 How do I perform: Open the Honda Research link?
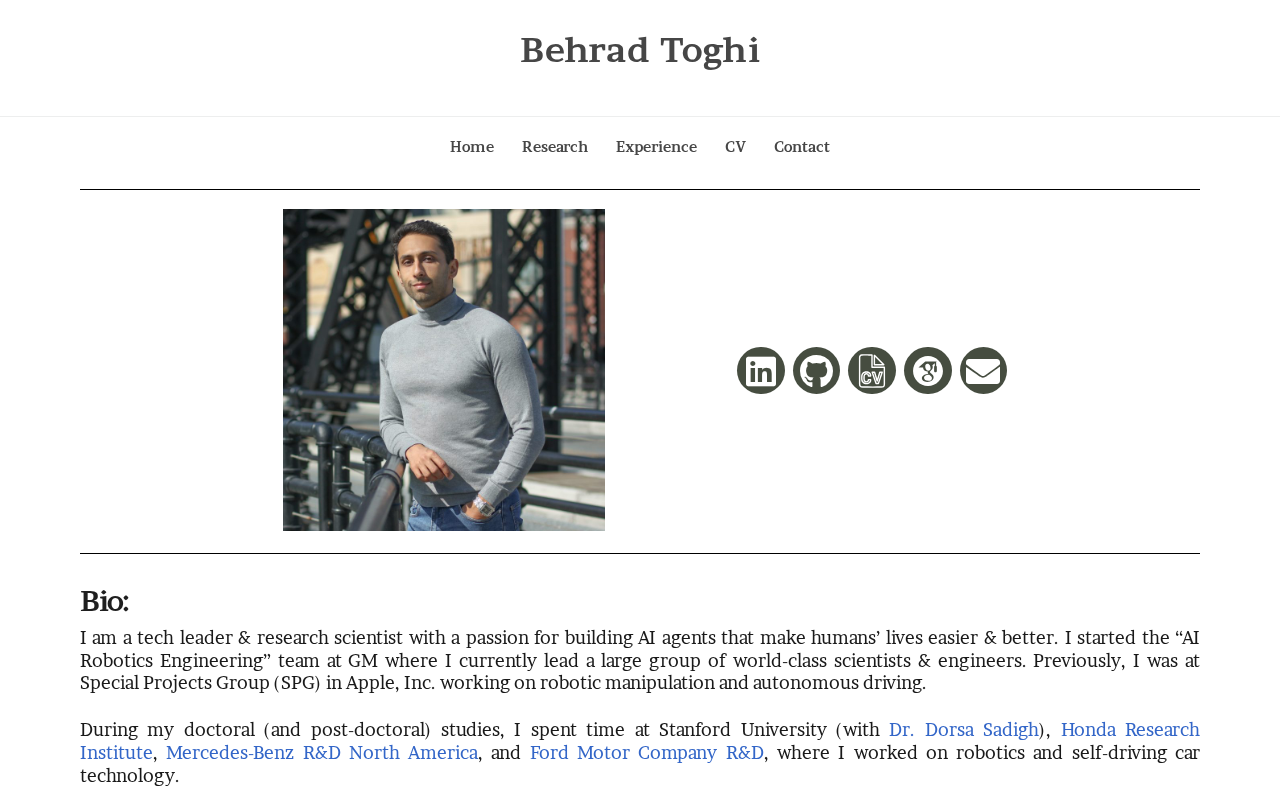pos(1130,730)
